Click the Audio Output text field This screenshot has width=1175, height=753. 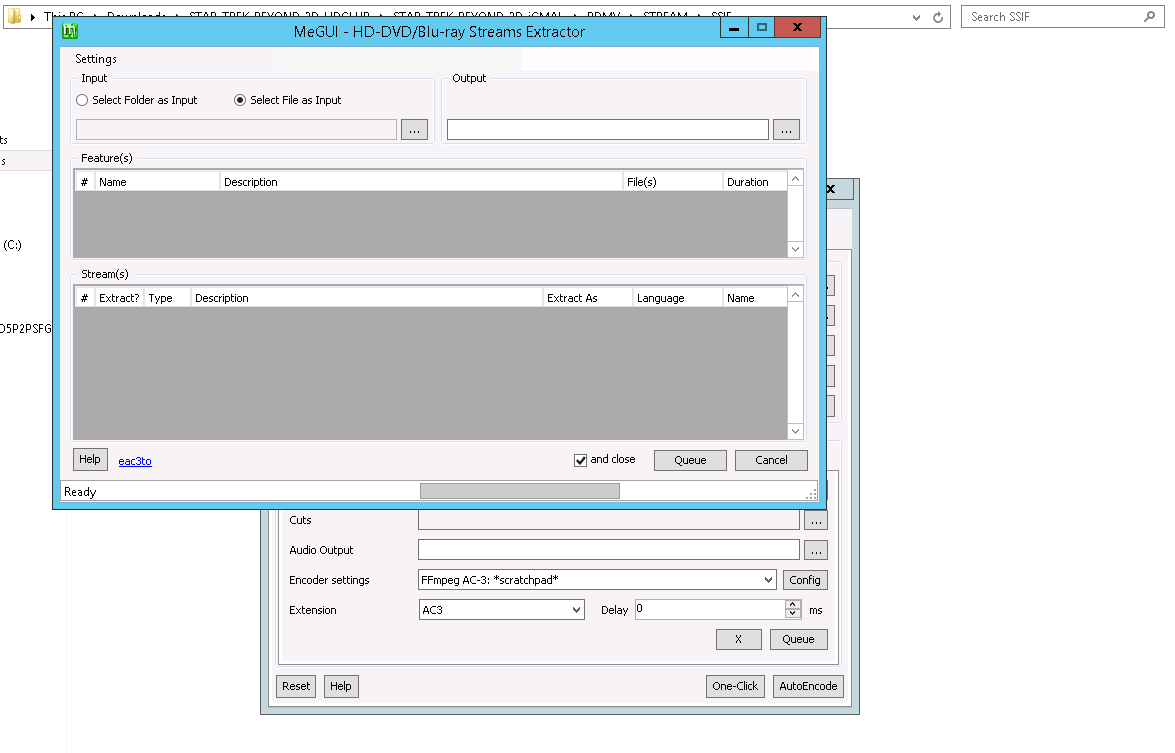(x=608, y=549)
